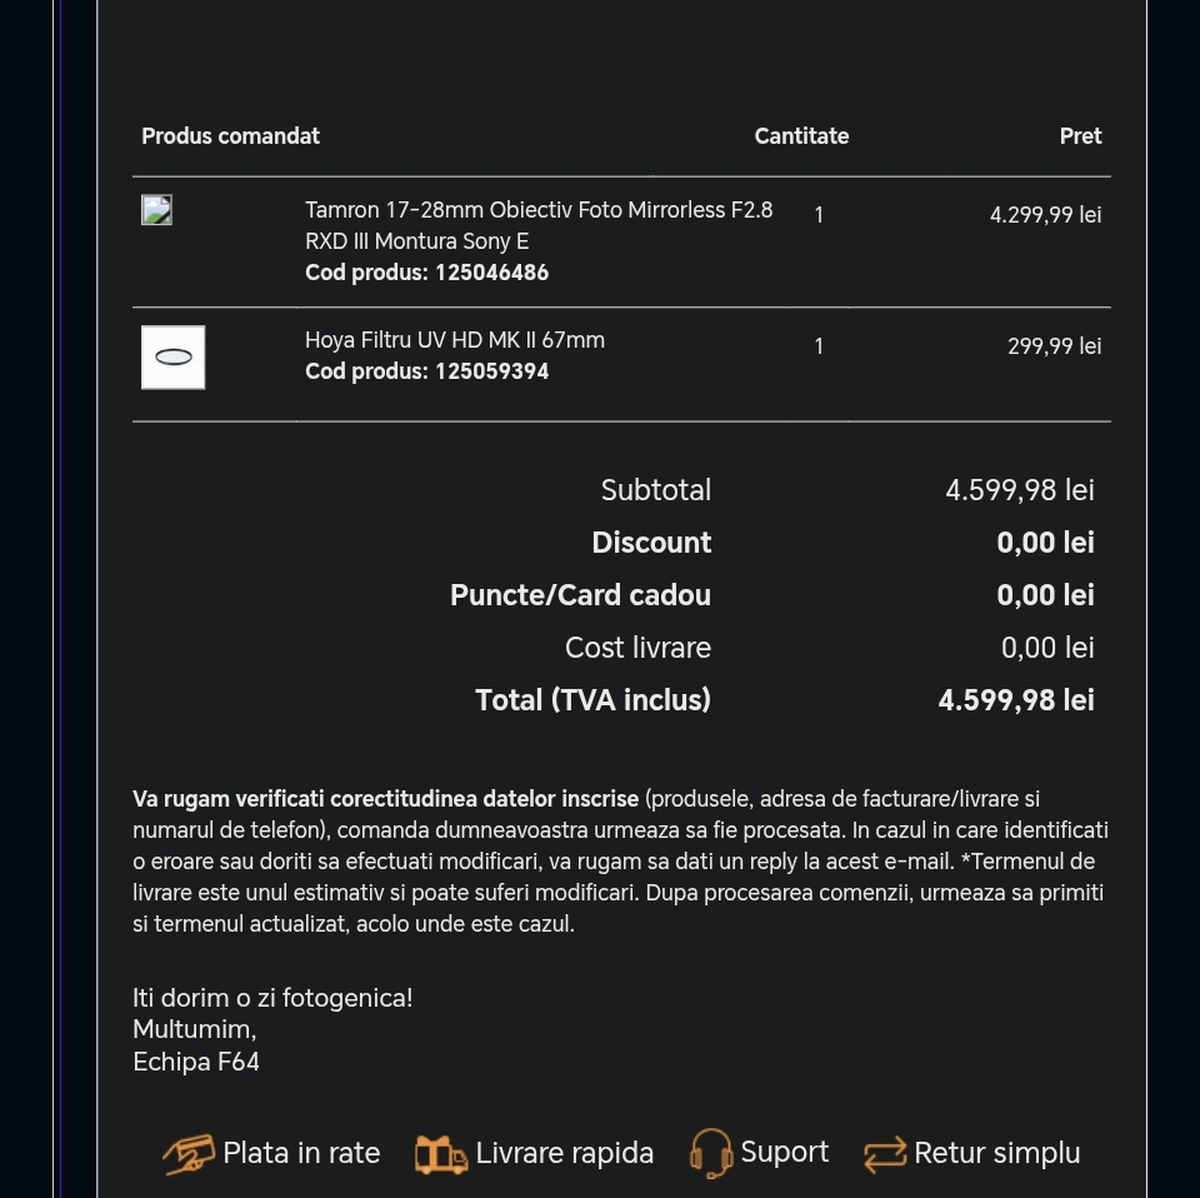The height and width of the screenshot is (1198, 1200).
Task: Click the broken image beside the Tamron lens
Action: pos(157,210)
